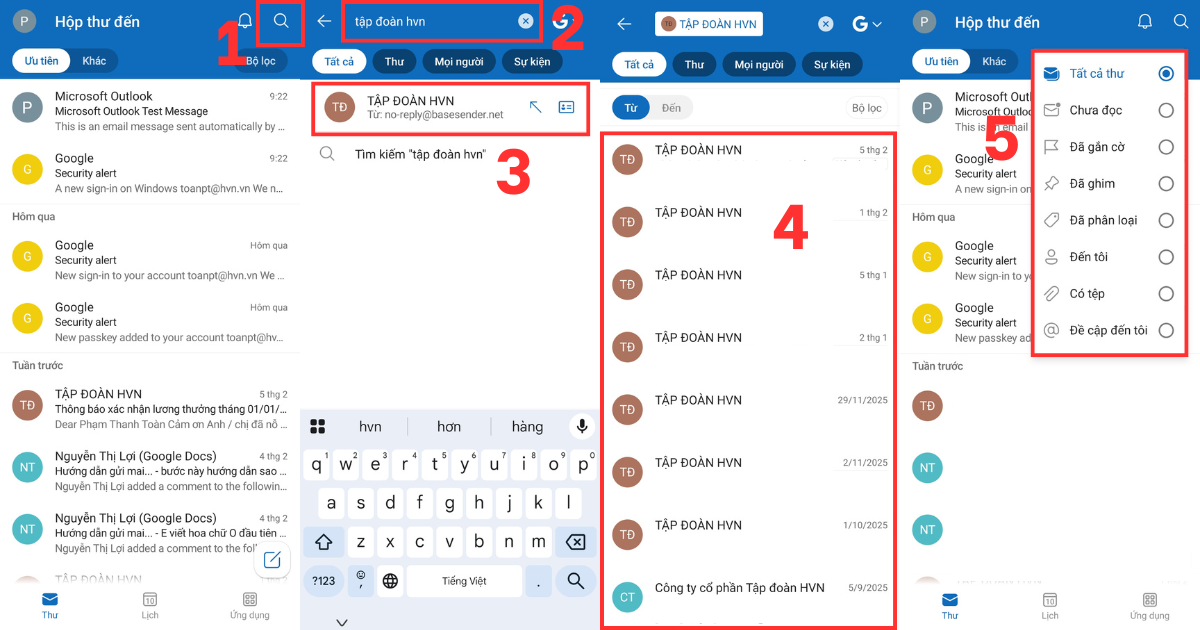Tap the notification bell icon

[243, 20]
